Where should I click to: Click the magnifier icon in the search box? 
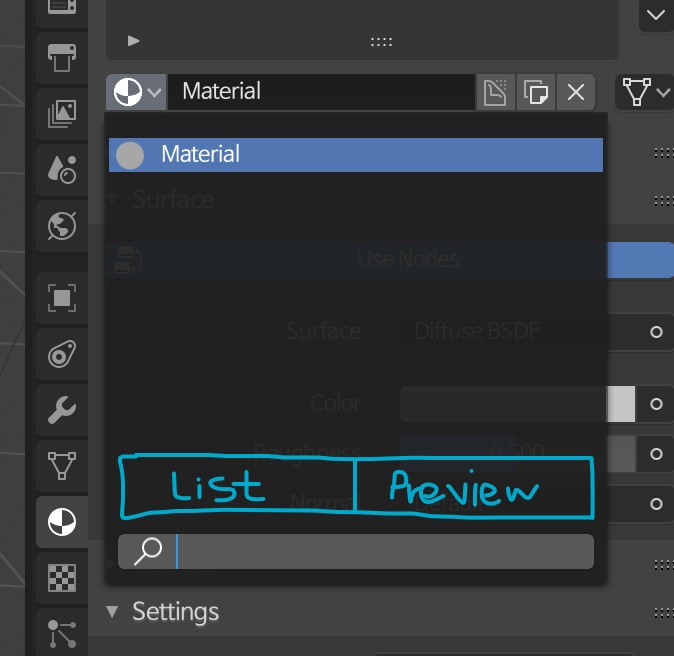[147, 551]
